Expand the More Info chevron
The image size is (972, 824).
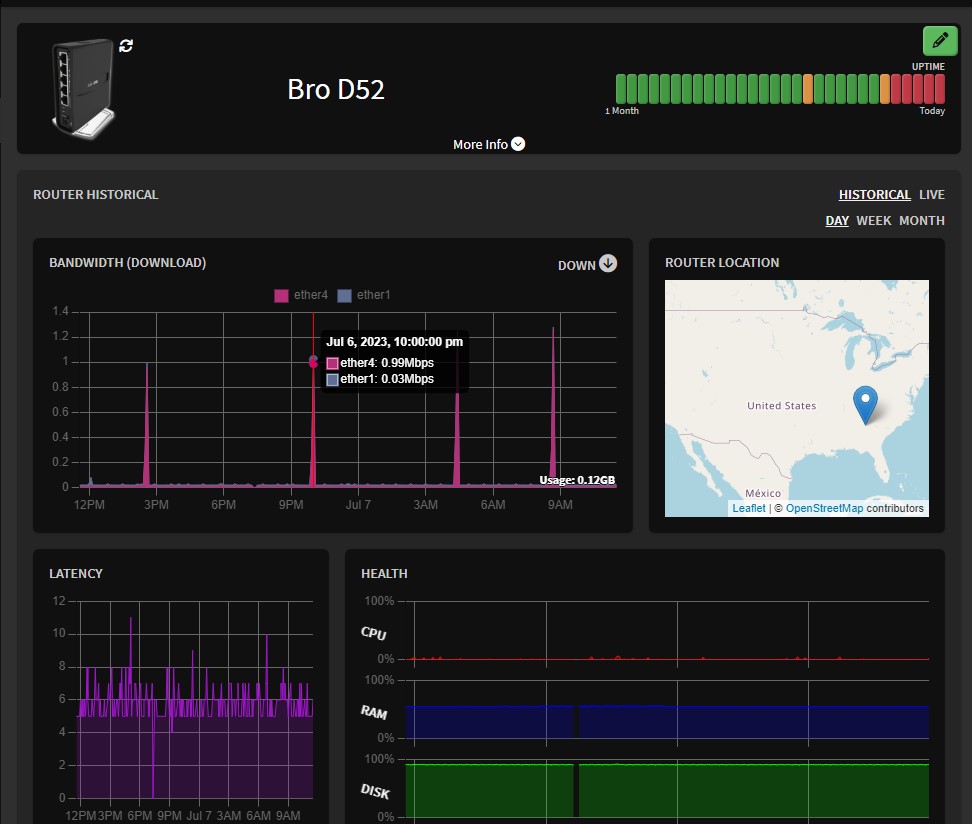pyautogui.click(x=518, y=144)
